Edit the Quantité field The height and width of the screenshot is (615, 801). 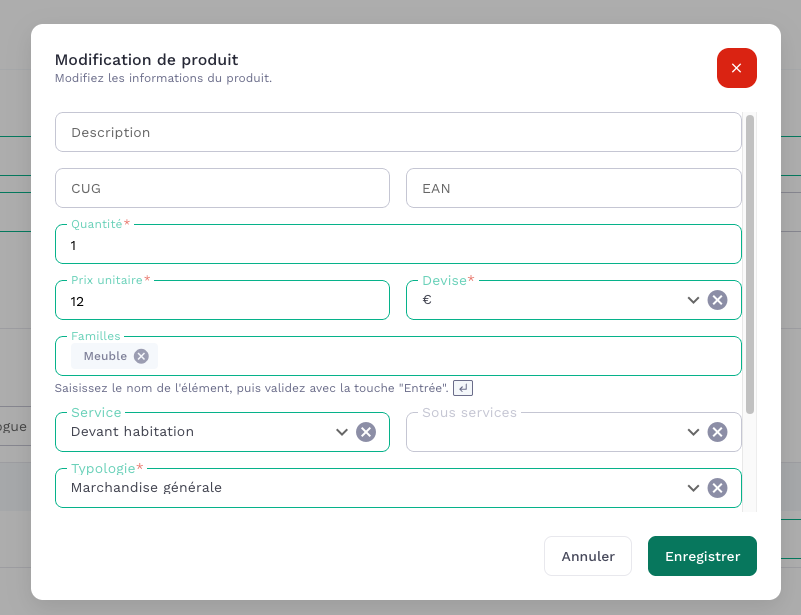click(398, 245)
